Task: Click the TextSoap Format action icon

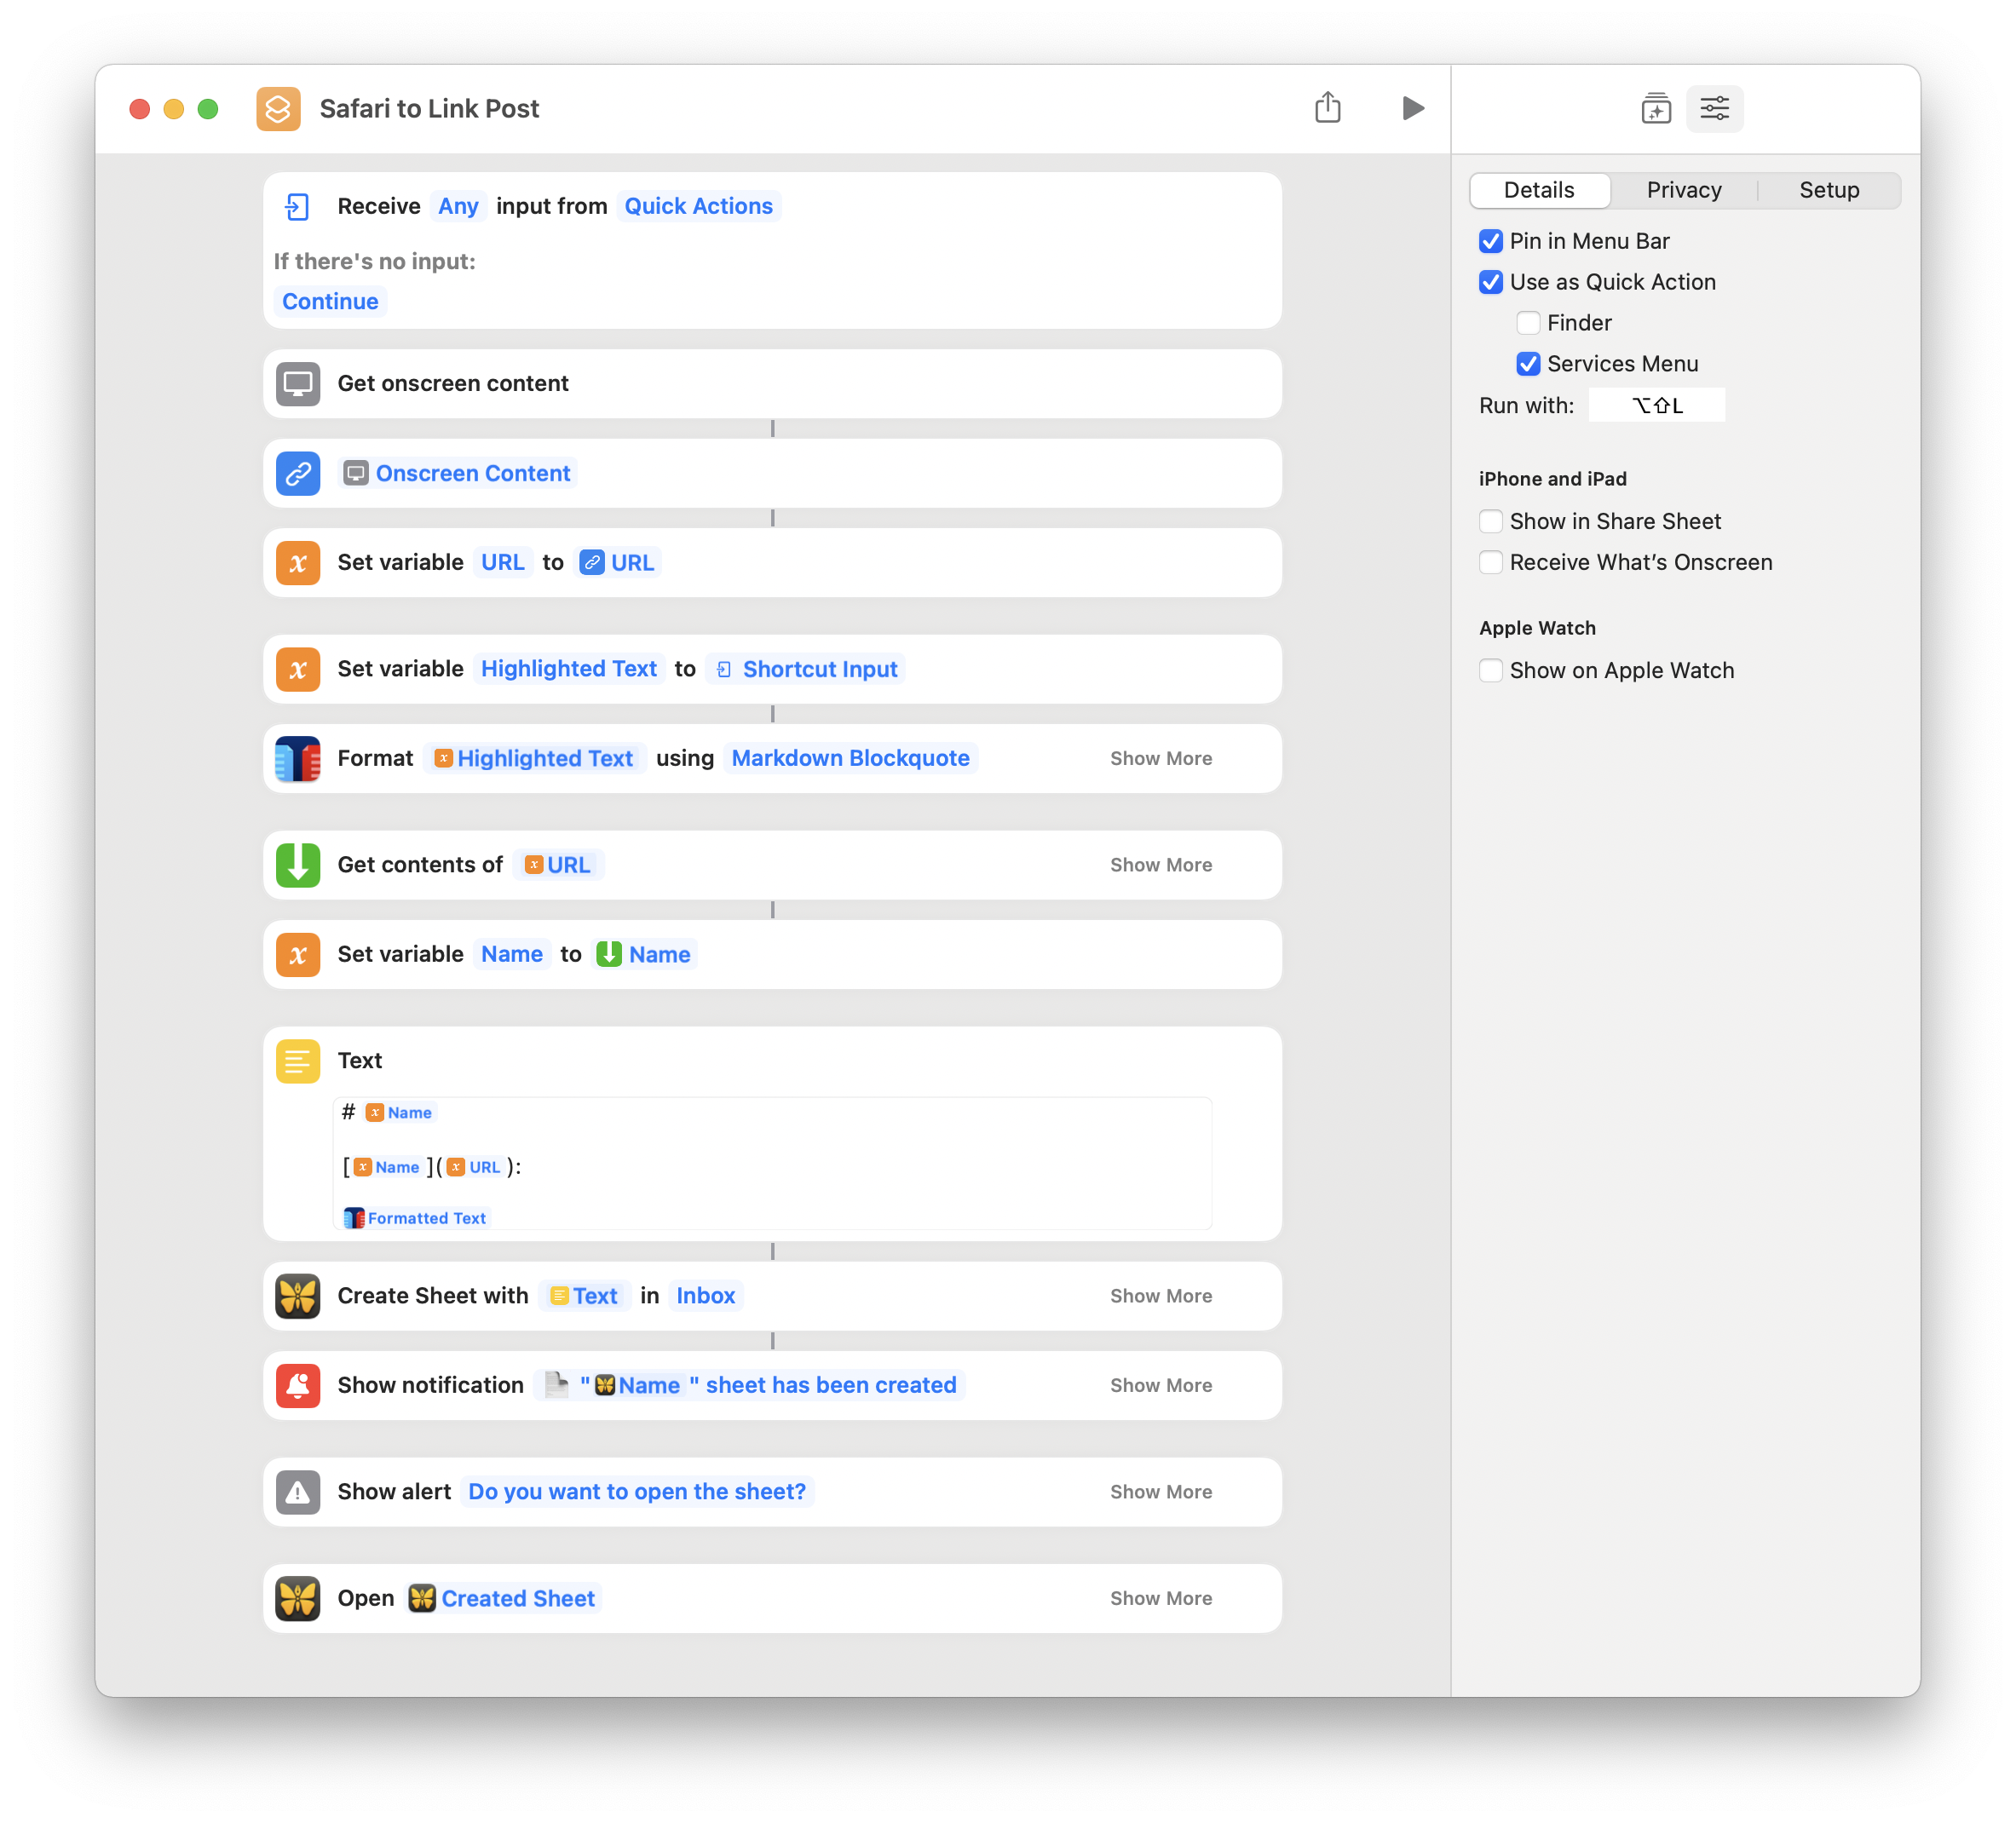Action: click(x=298, y=759)
